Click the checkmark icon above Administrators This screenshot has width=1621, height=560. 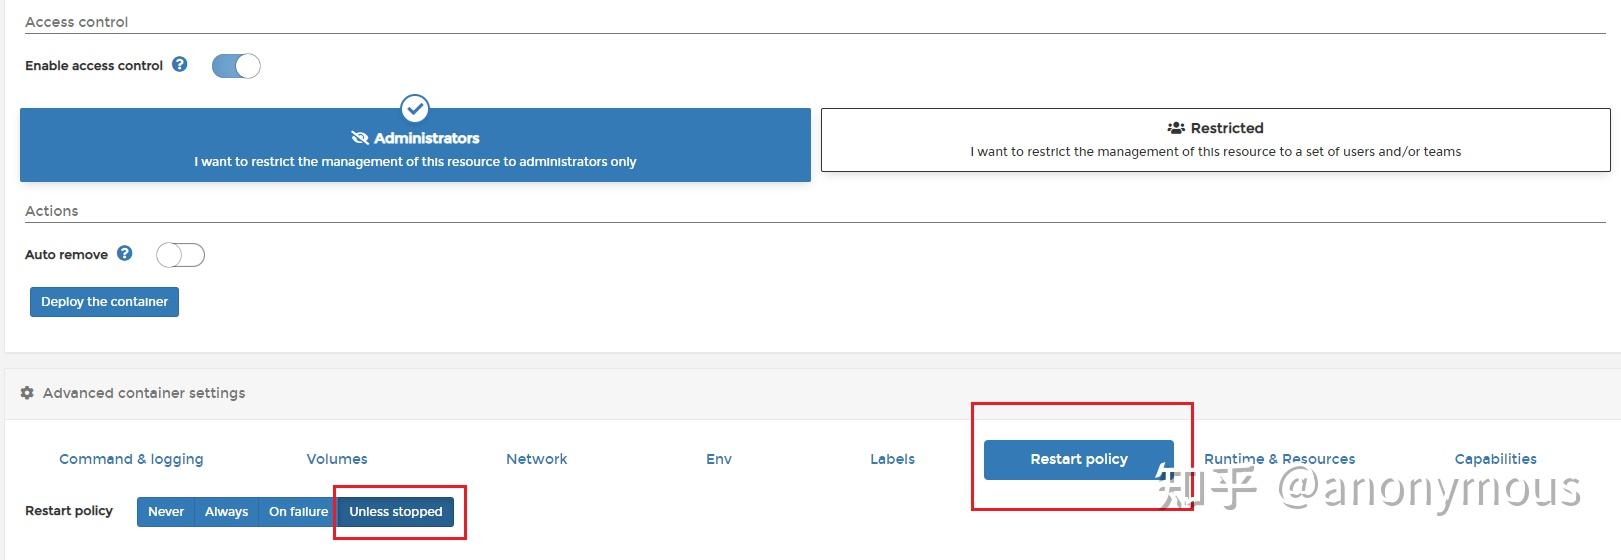(x=415, y=107)
